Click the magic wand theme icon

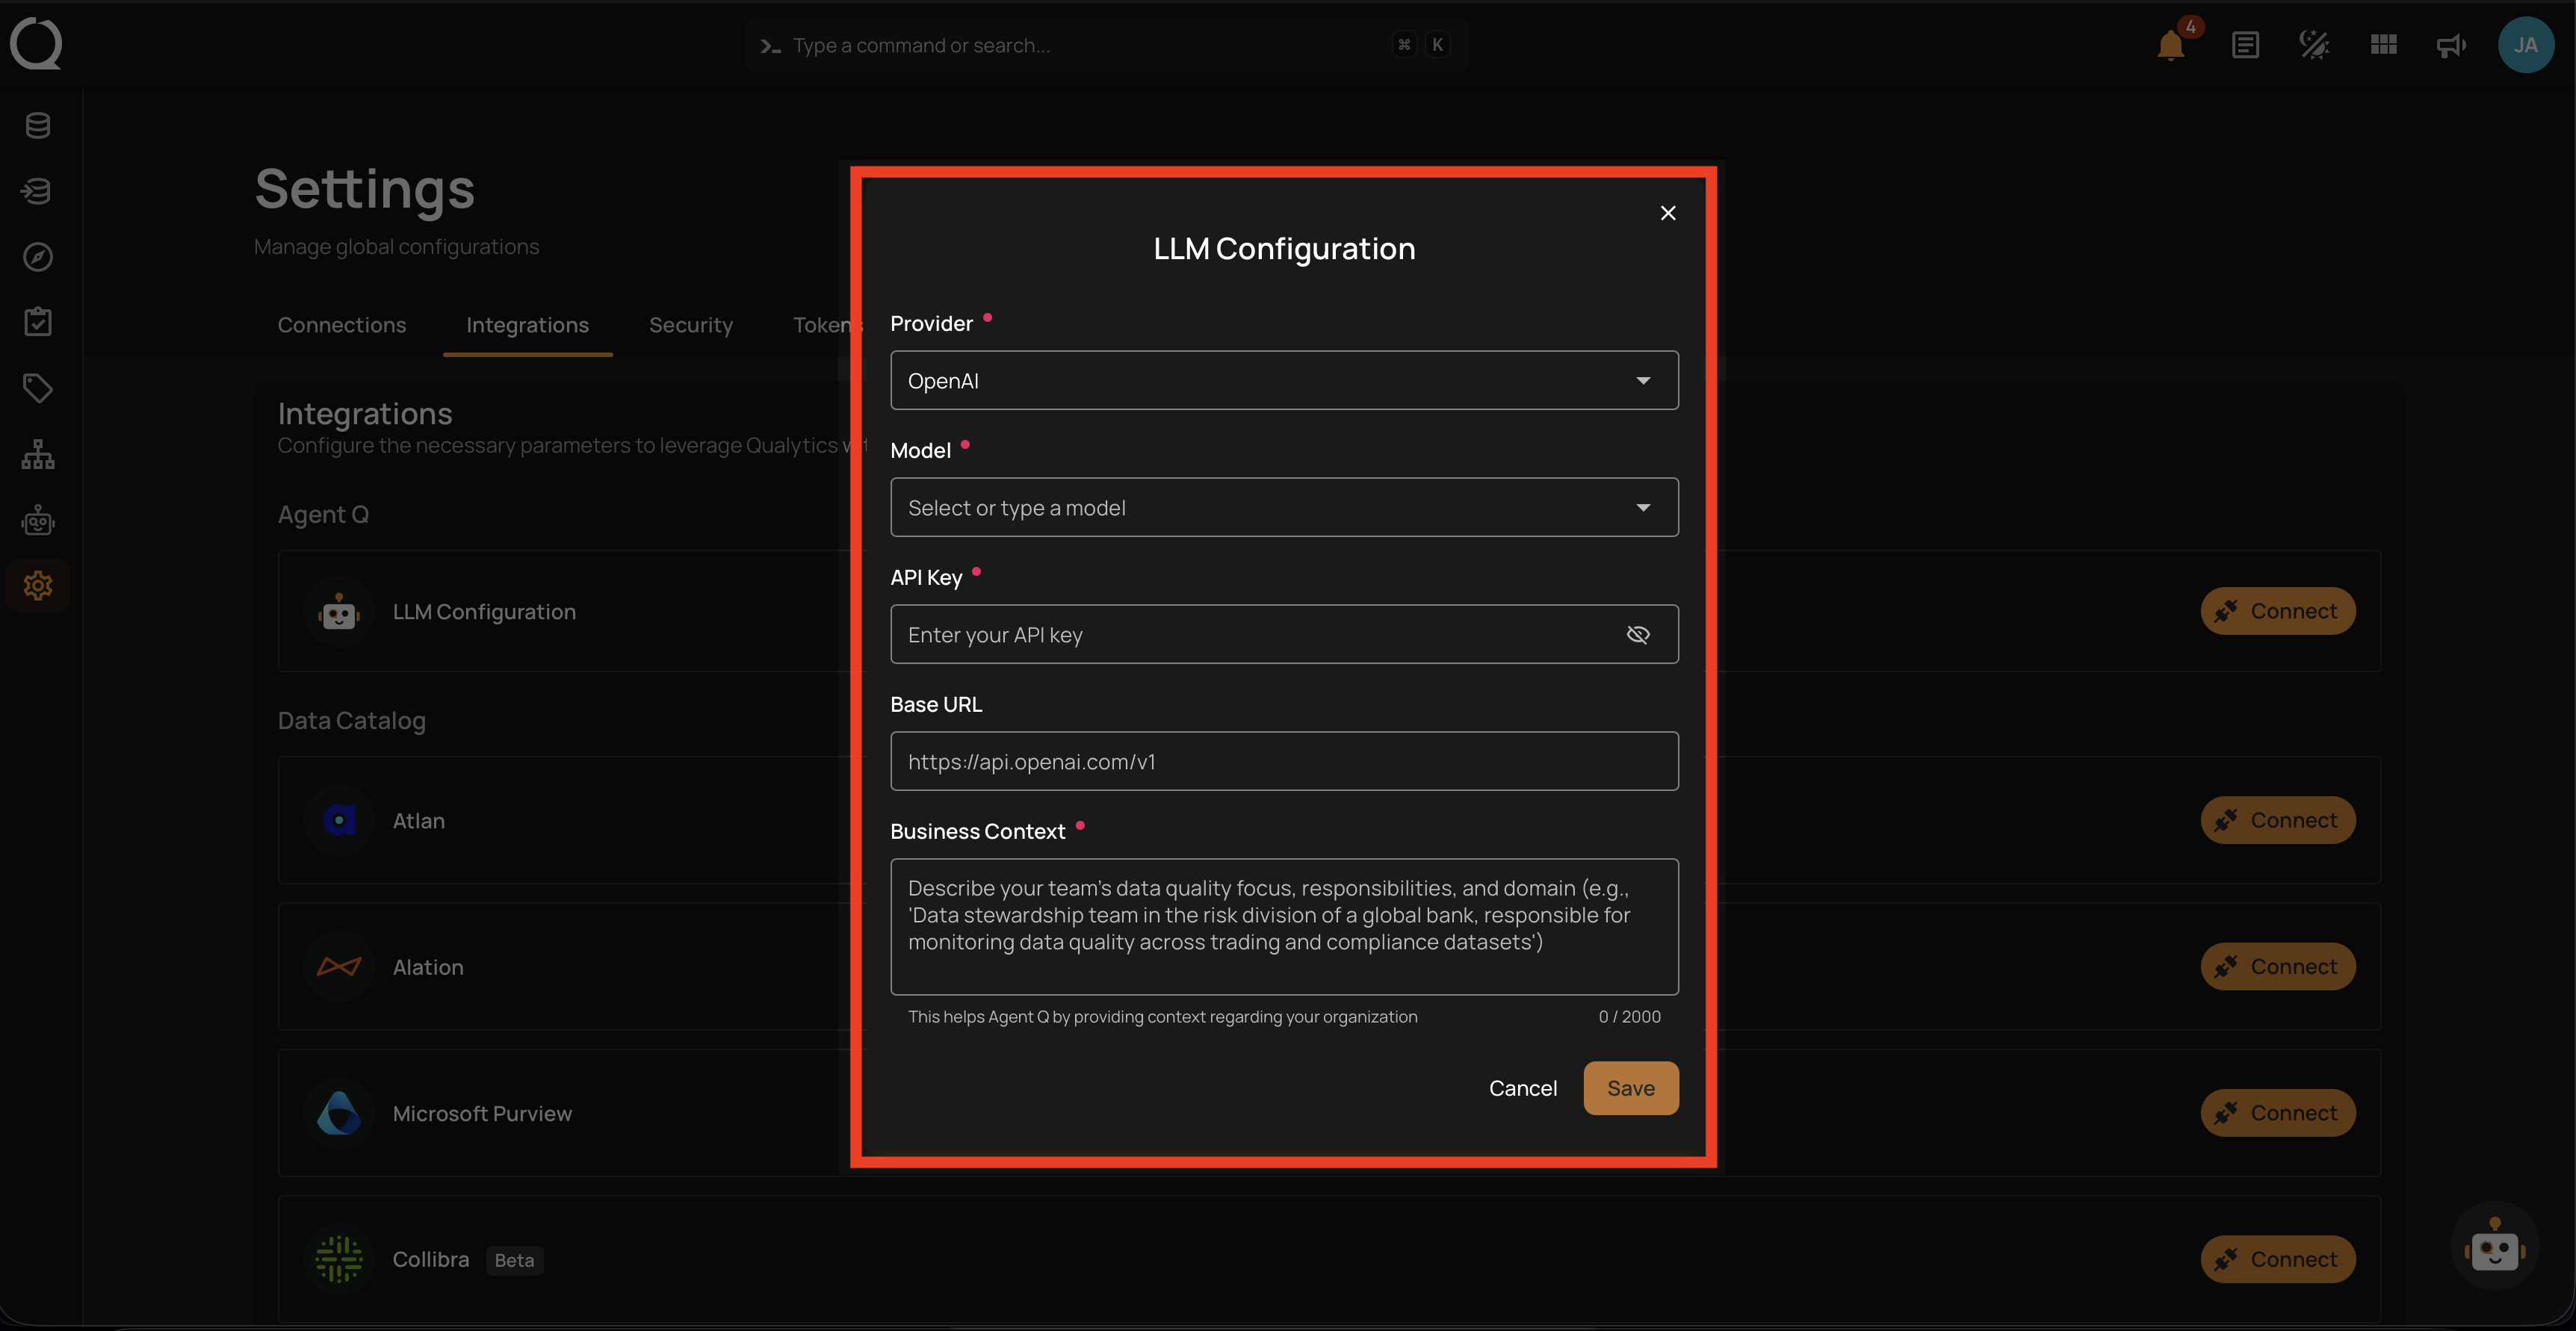tap(2314, 45)
